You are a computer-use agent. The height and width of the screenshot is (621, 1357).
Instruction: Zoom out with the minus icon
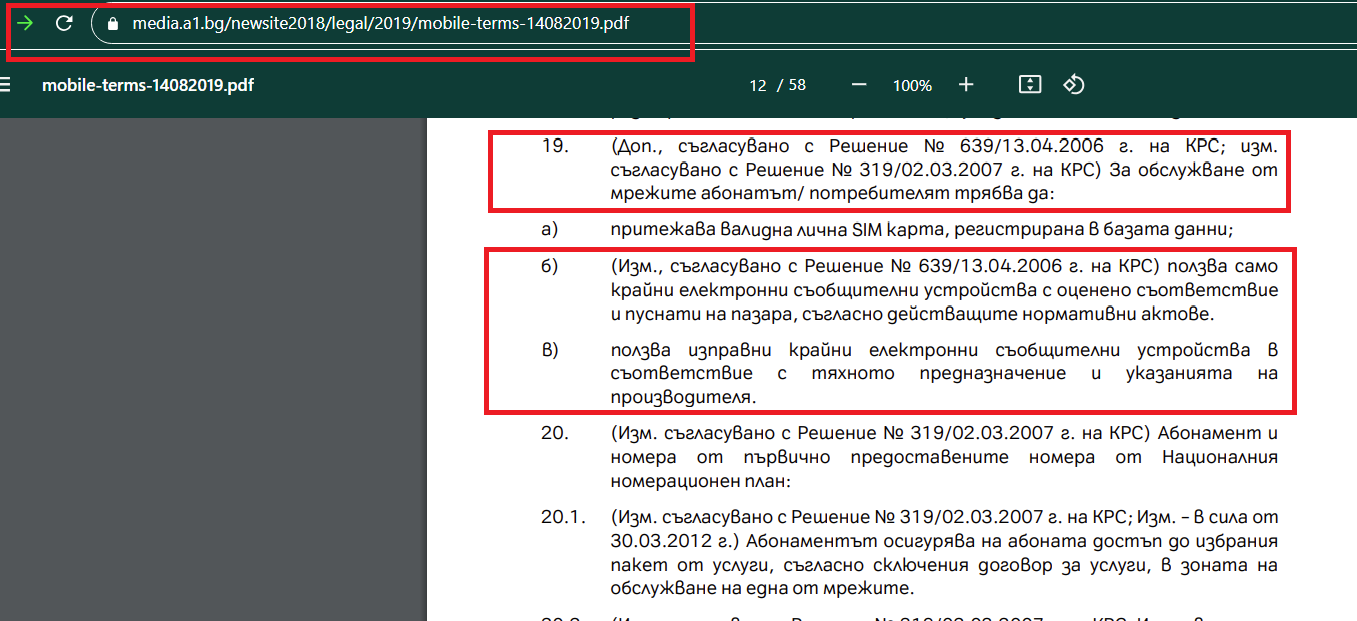pyautogui.click(x=858, y=85)
